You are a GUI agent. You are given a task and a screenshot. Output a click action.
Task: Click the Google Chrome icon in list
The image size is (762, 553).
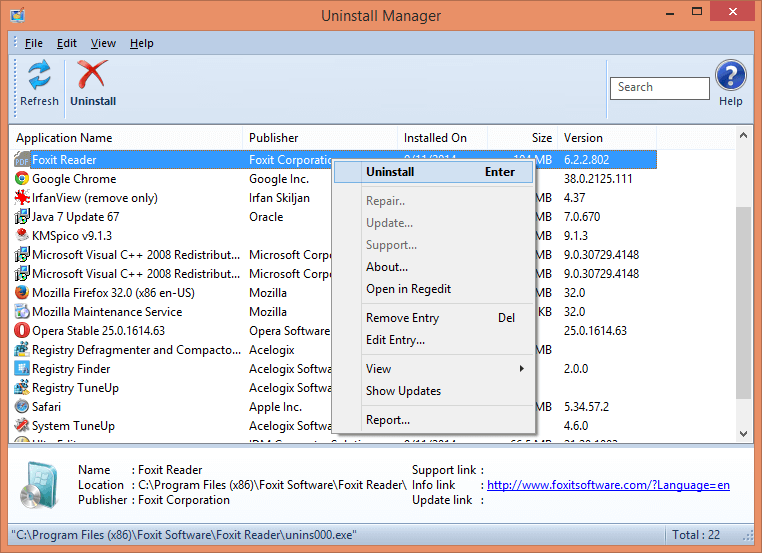click(x=22, y=178)
